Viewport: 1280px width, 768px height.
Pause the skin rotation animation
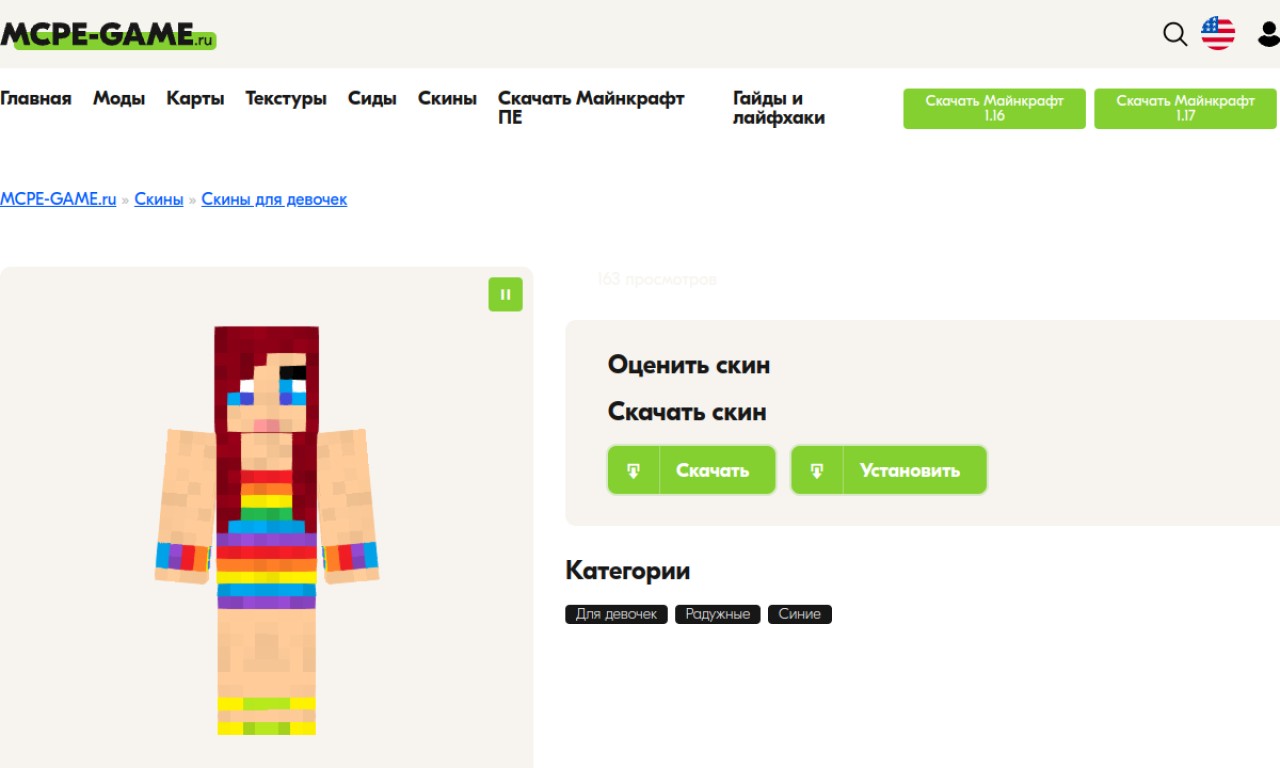(x=505, y=294)
